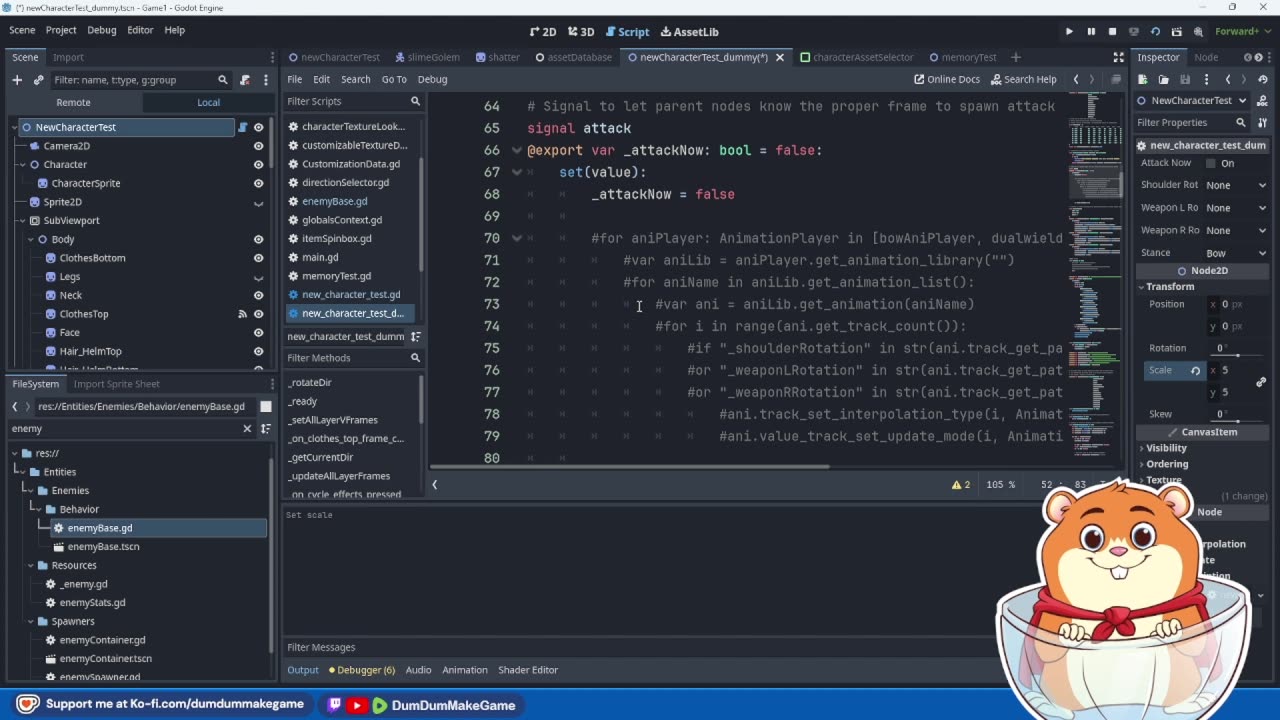Run the project with the play button
Screen dimensions: 1280x720
[x=1069, y=31]
